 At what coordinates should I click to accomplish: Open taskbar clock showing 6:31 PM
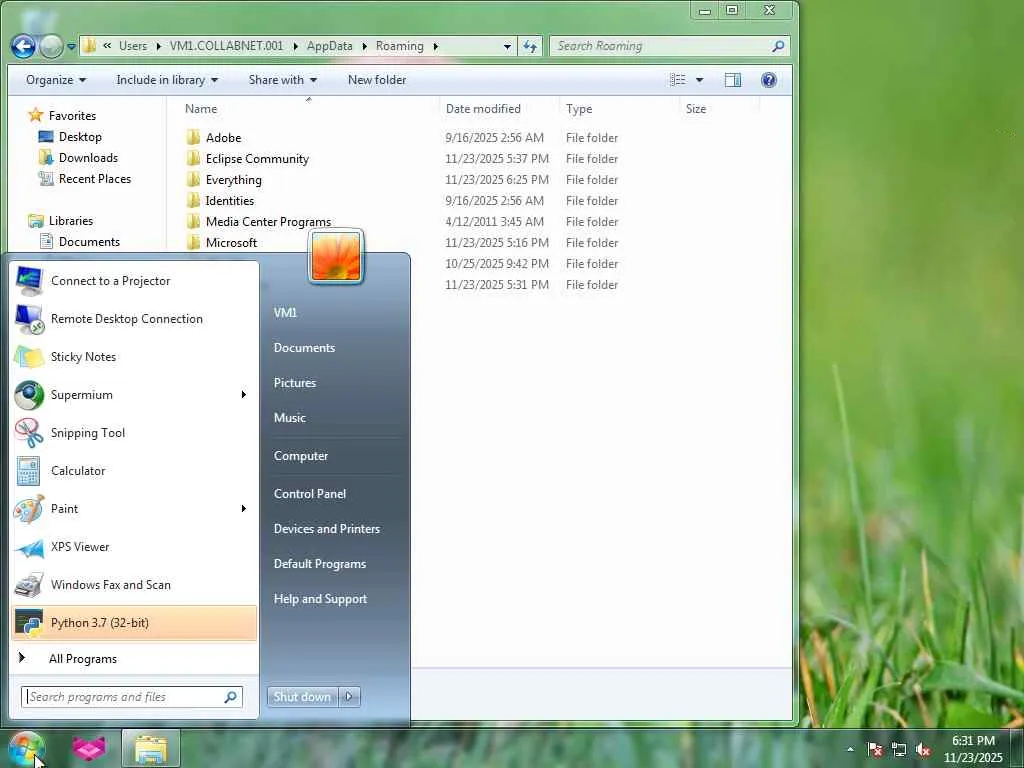973,749
